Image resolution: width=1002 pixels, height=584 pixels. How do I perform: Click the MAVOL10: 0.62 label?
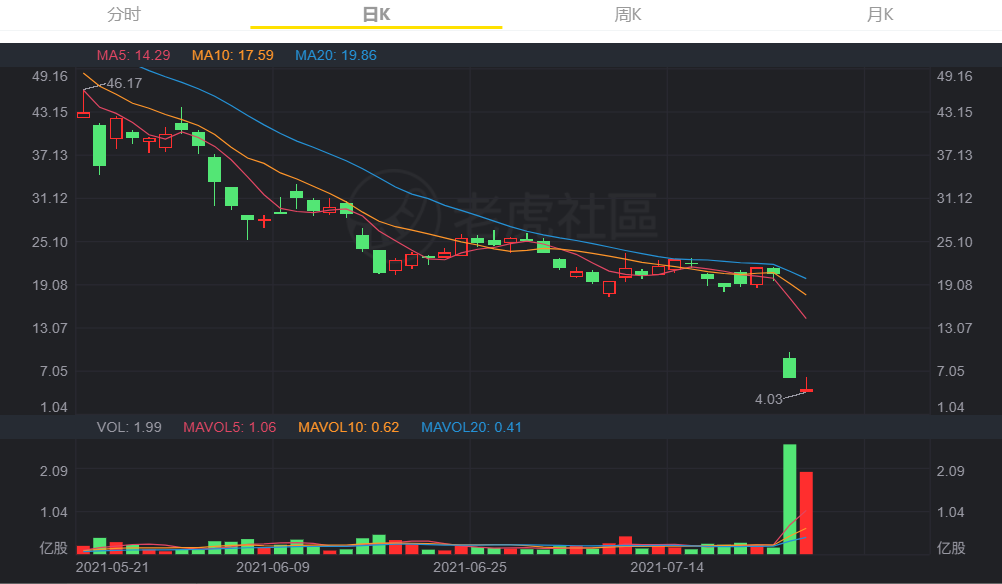(348, 427)
